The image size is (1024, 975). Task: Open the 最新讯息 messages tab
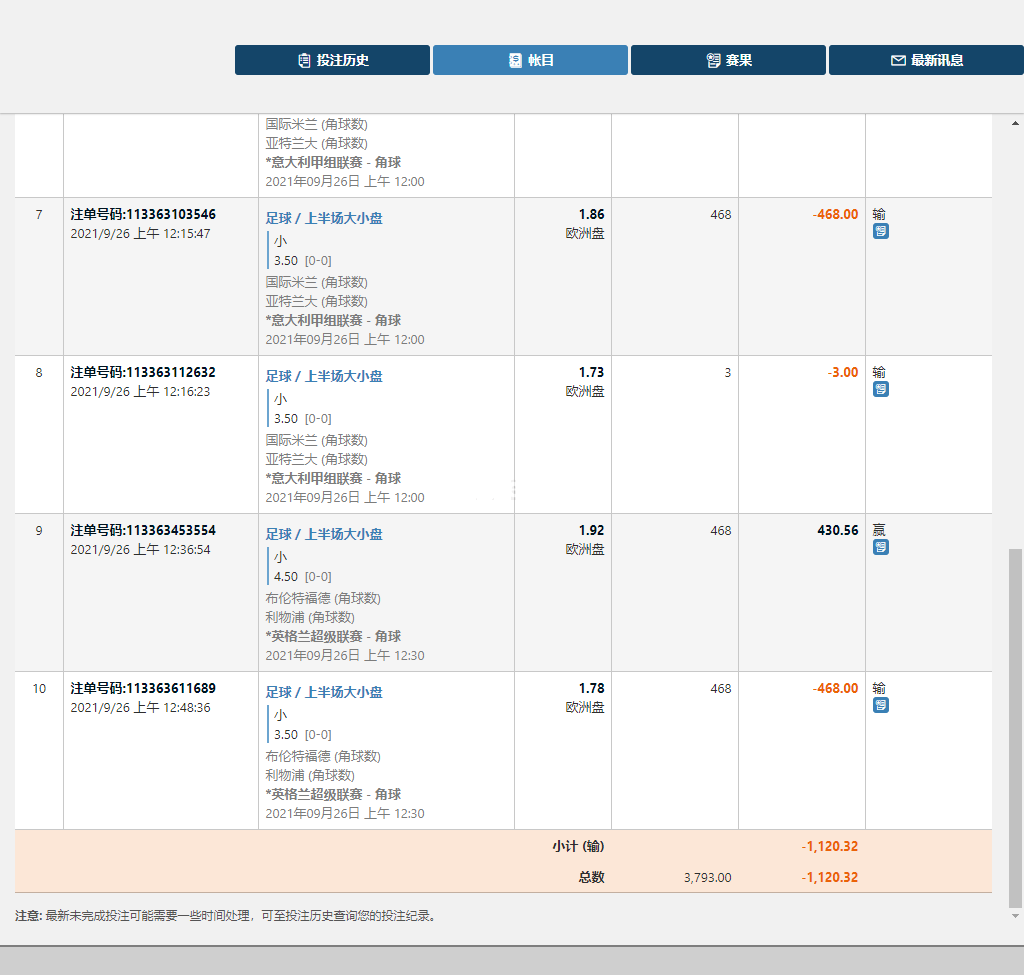pos(926,60)
